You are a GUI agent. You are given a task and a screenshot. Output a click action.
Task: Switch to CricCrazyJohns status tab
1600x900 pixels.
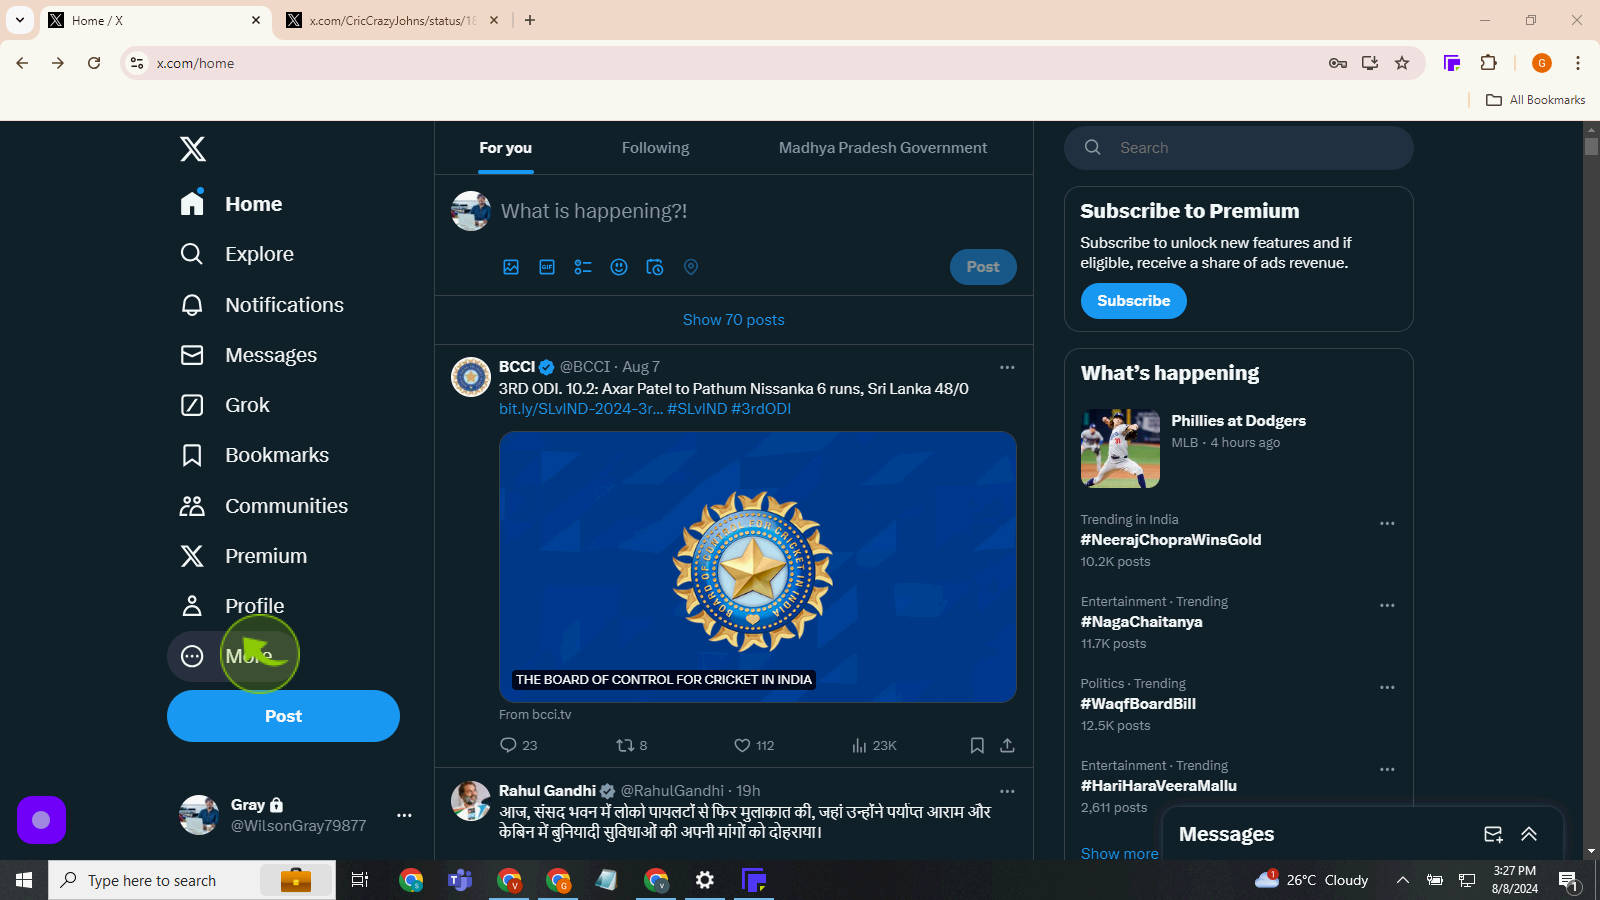tap(392, 20)
